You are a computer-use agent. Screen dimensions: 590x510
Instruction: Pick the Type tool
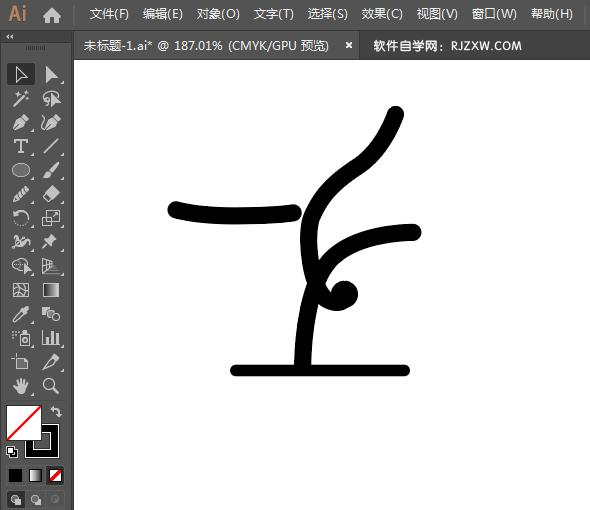click(20, 146)
